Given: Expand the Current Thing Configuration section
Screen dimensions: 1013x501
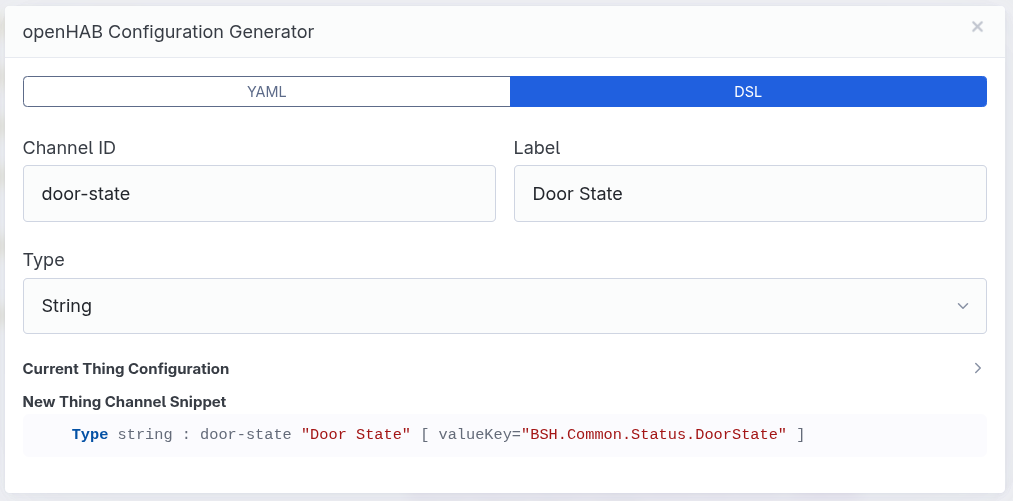Looking at the screenshot, I should [x=126, y=369].
